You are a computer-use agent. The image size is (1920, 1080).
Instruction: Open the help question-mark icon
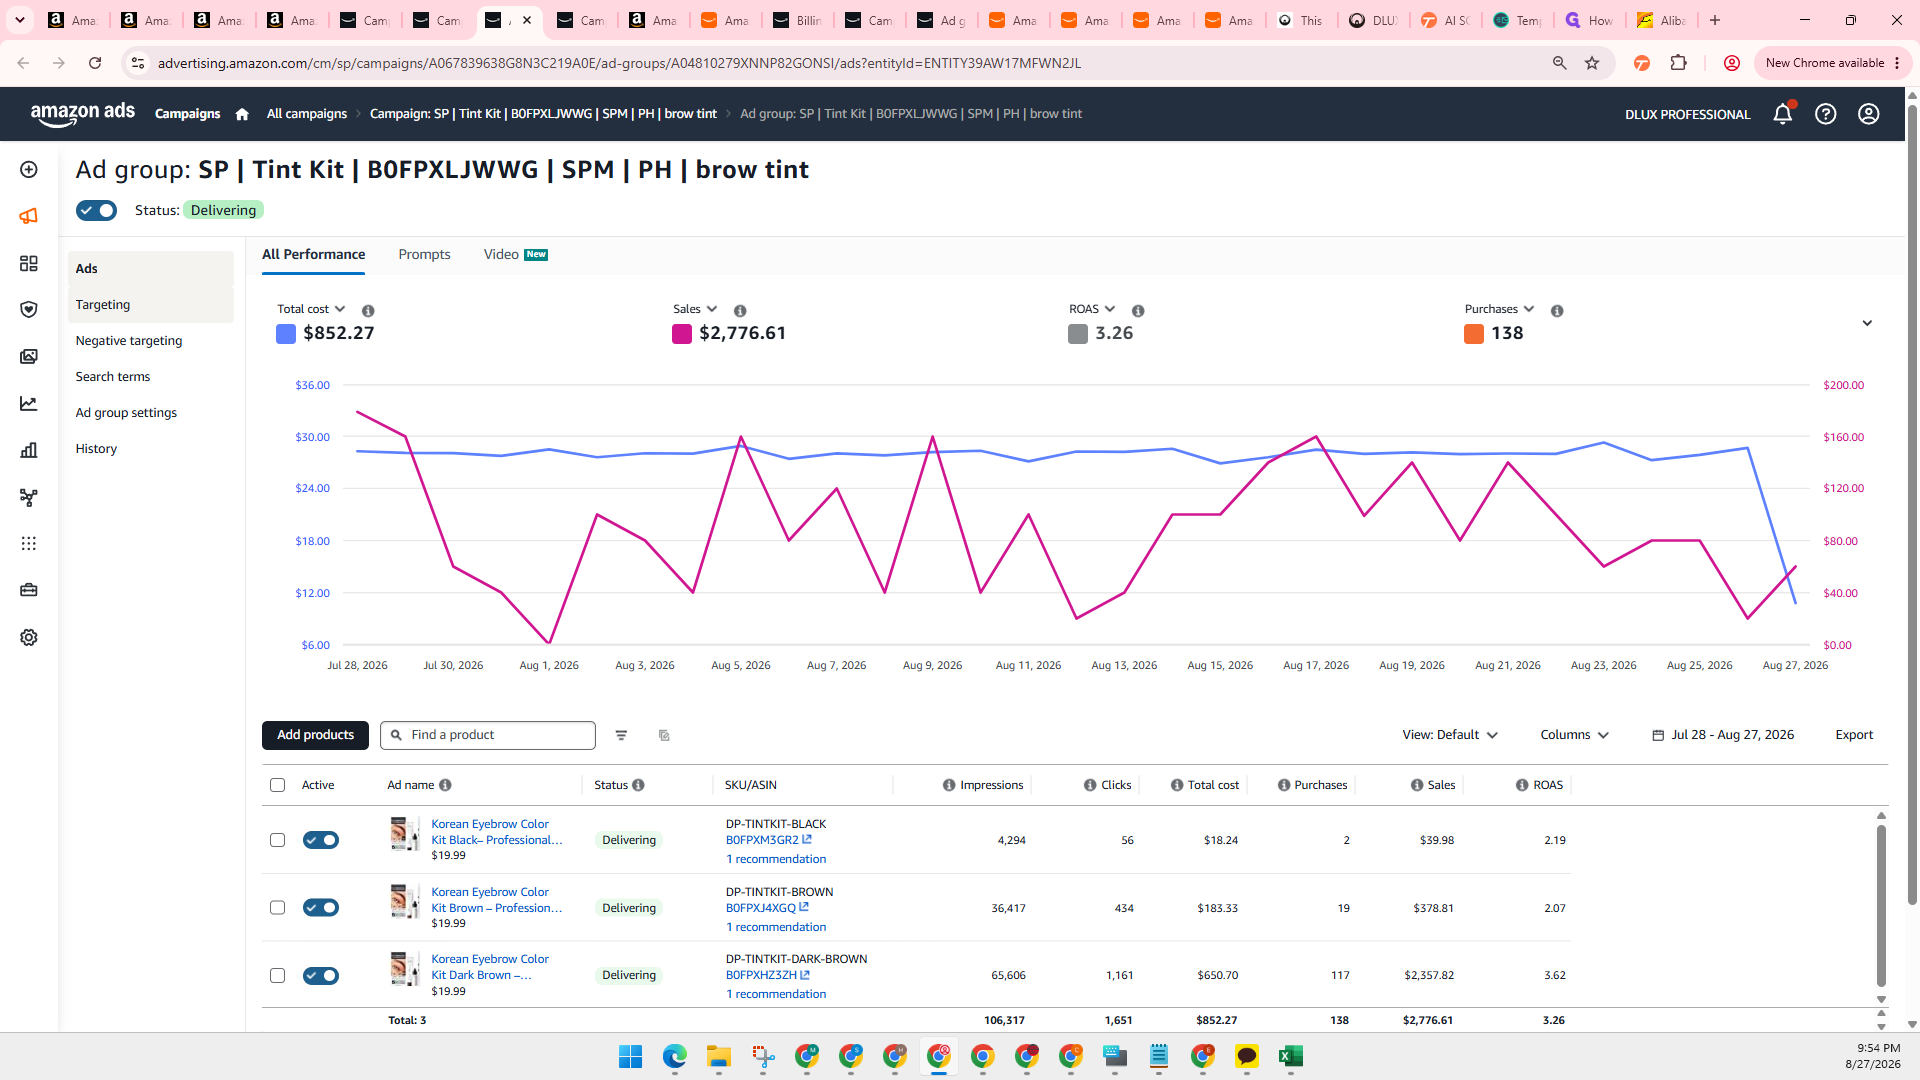pos(1825,114)
